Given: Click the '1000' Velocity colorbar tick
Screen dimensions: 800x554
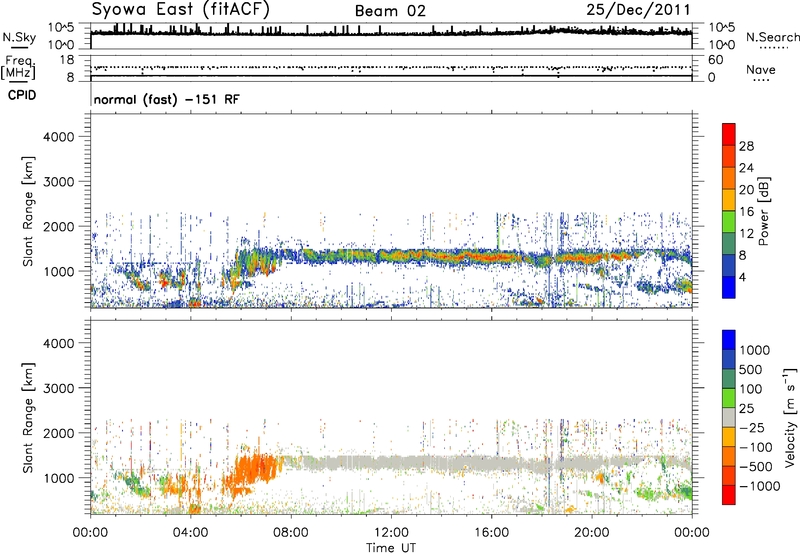Looking at the screenshot, I should [x=755, y=350].
